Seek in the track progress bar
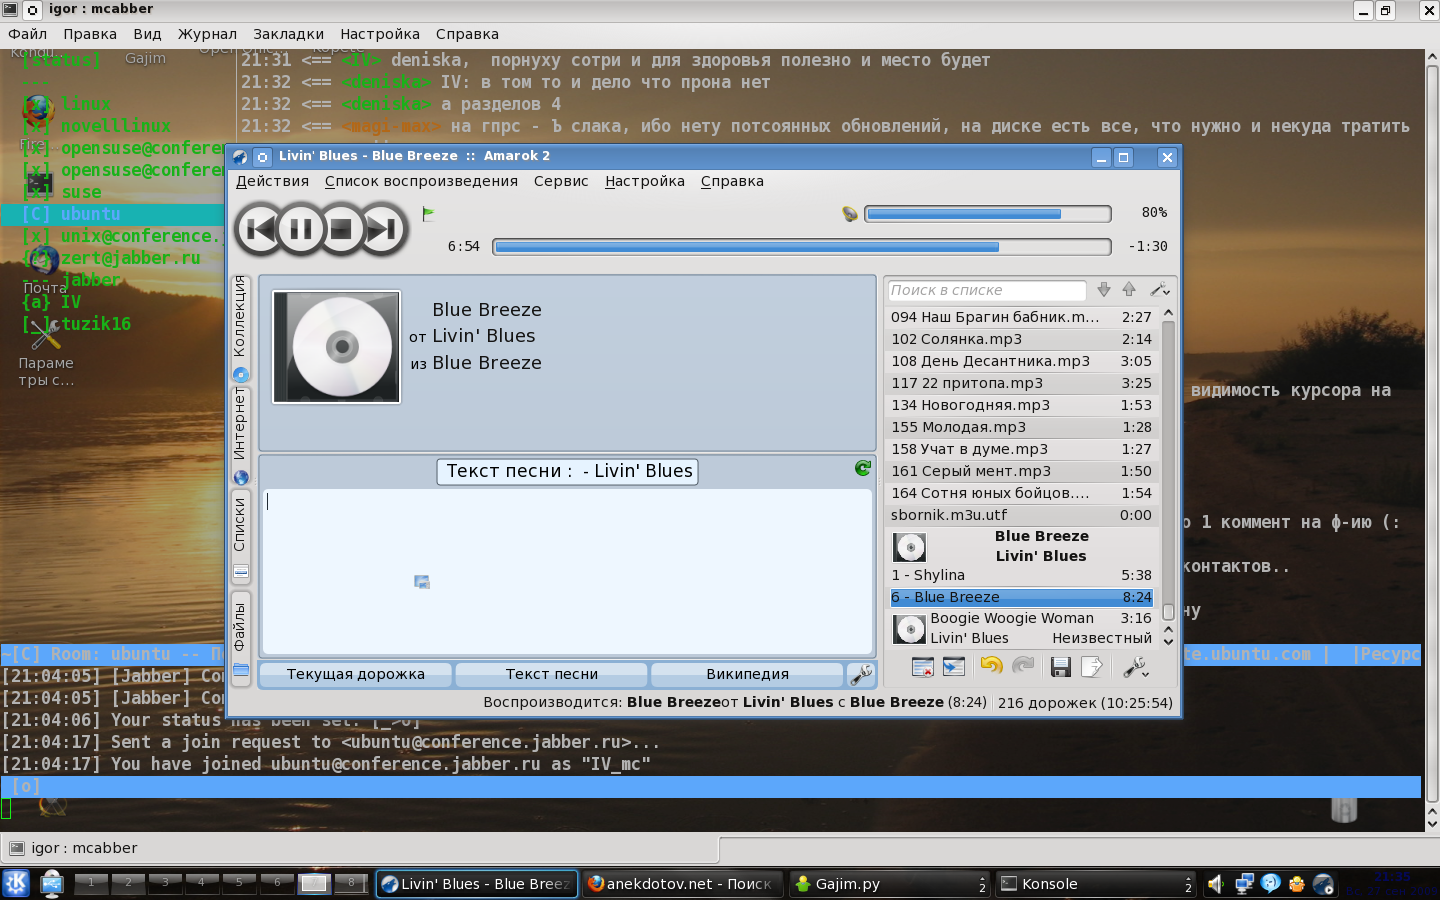This screenshot has width=1440, height=900. 802,246
